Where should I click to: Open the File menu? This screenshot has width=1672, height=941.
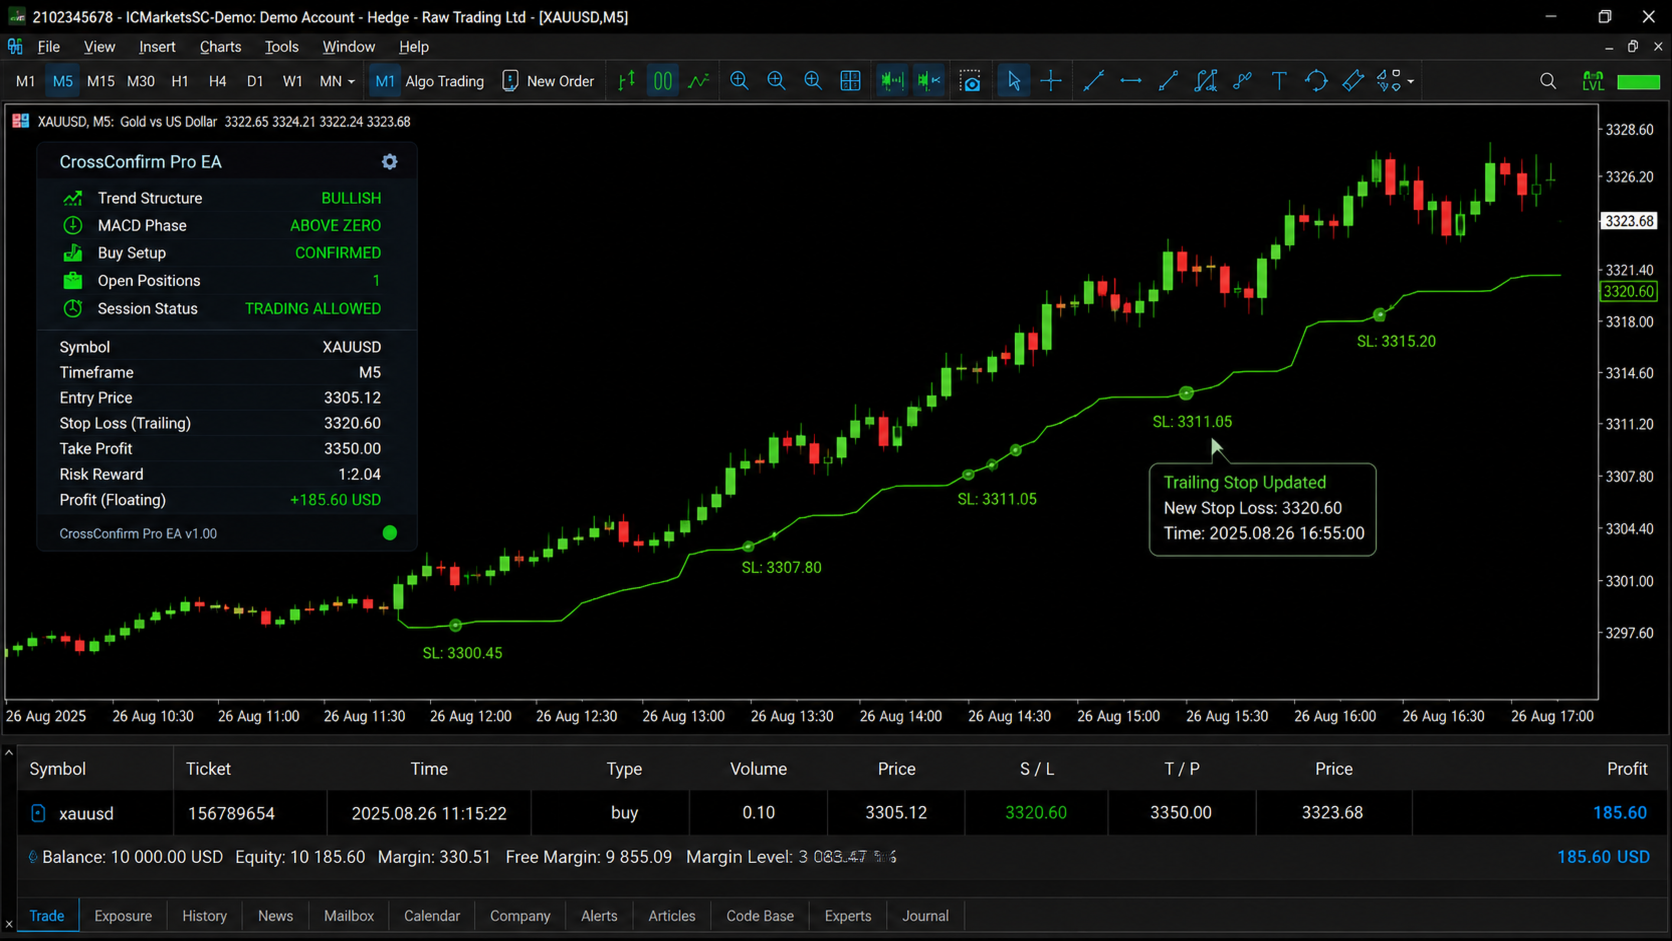coord(49,47)
